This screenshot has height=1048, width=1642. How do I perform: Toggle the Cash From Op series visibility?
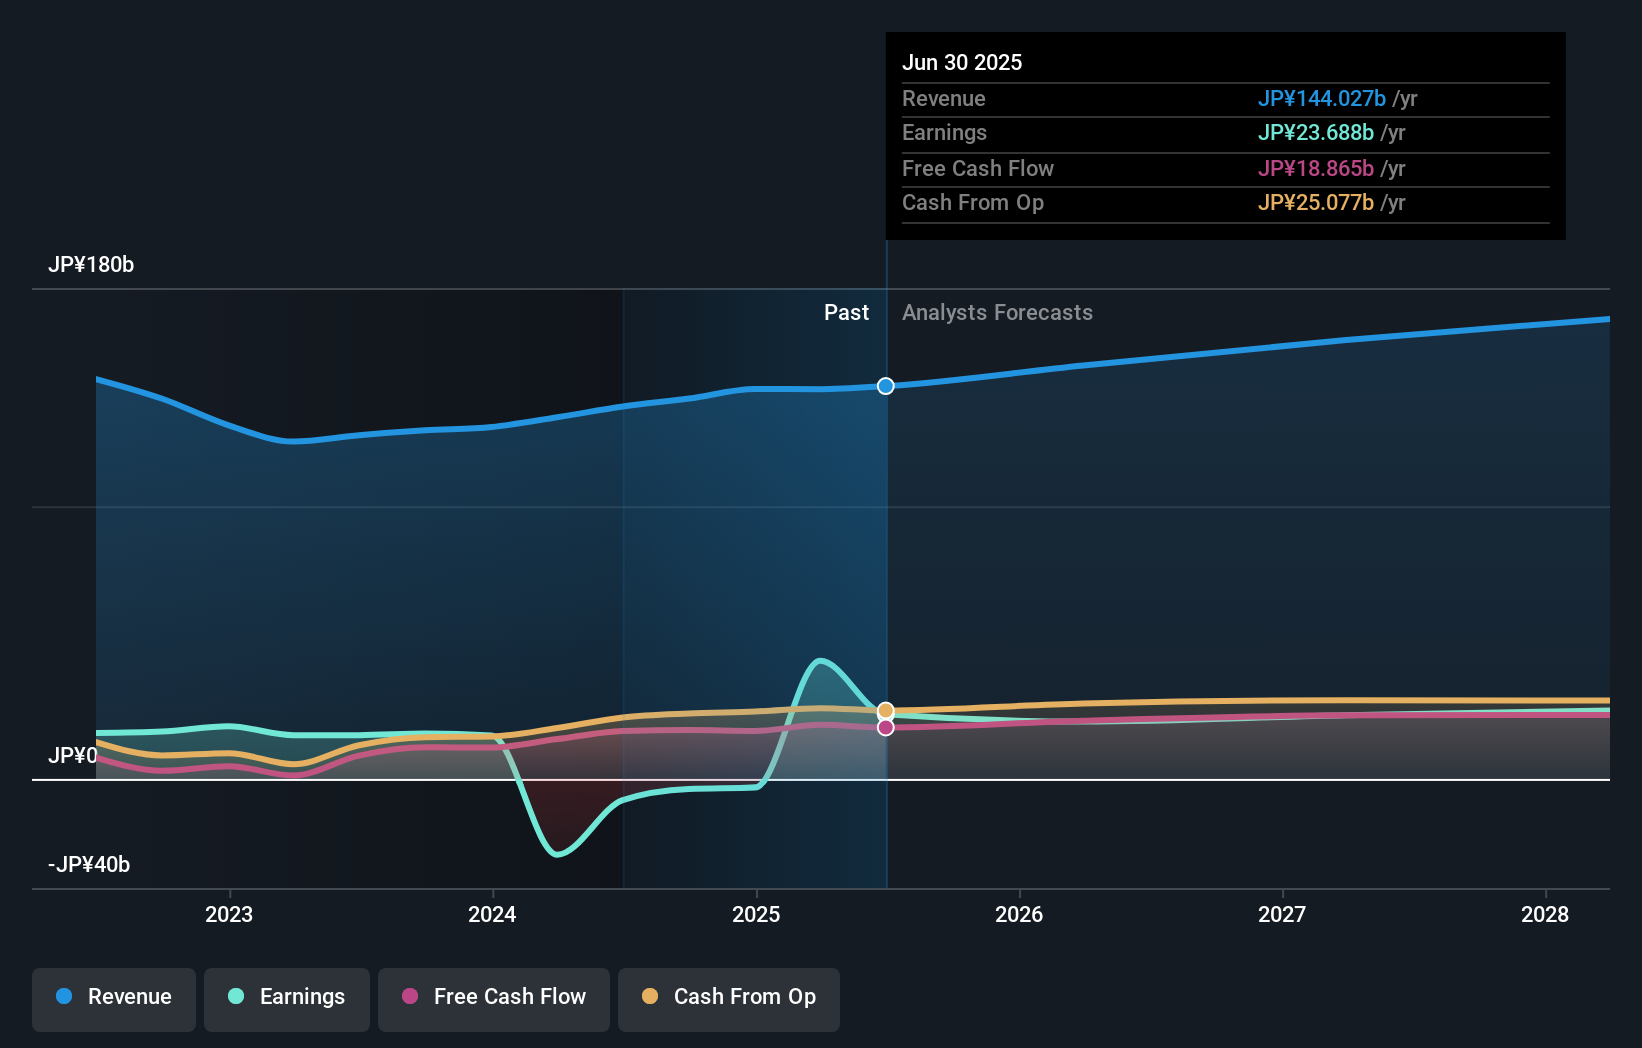pos(728,997)
